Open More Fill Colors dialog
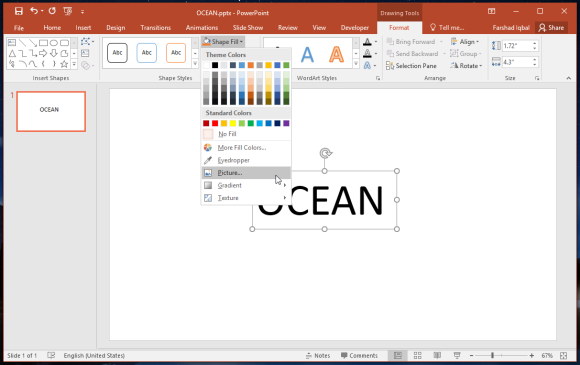 coord(246,148)
